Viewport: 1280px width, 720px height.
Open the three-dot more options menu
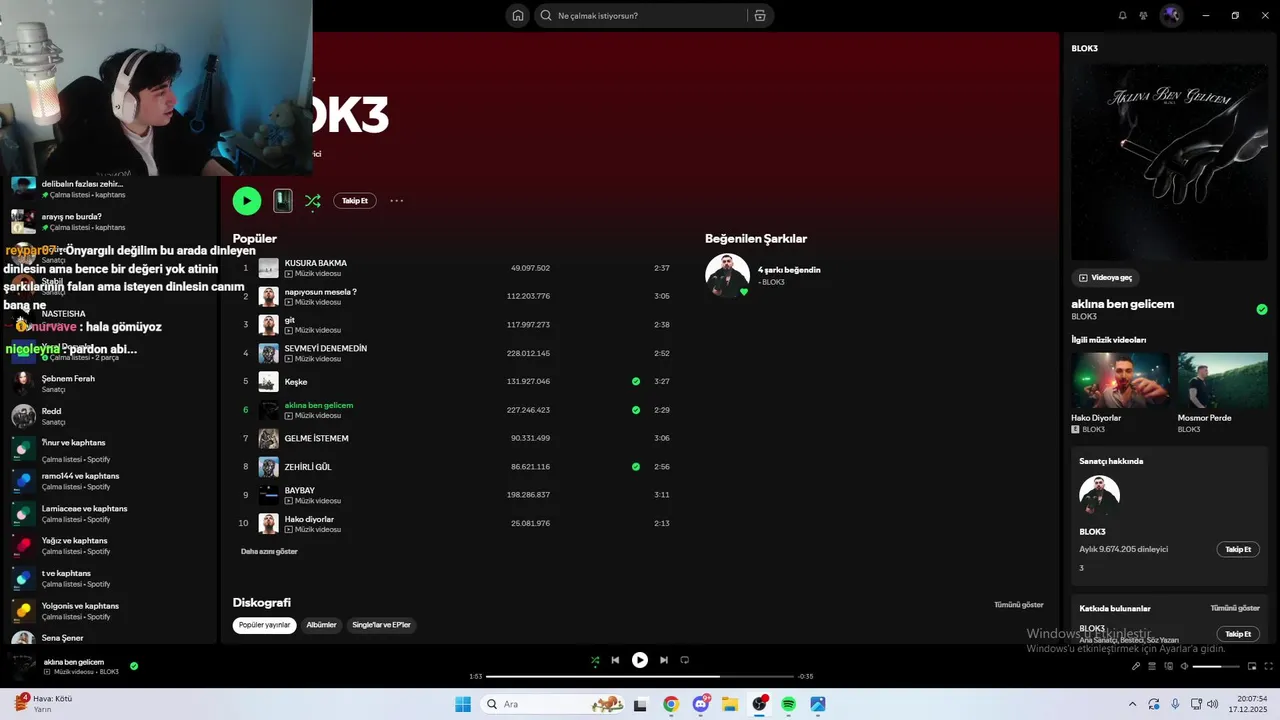[x=397, y=201]
